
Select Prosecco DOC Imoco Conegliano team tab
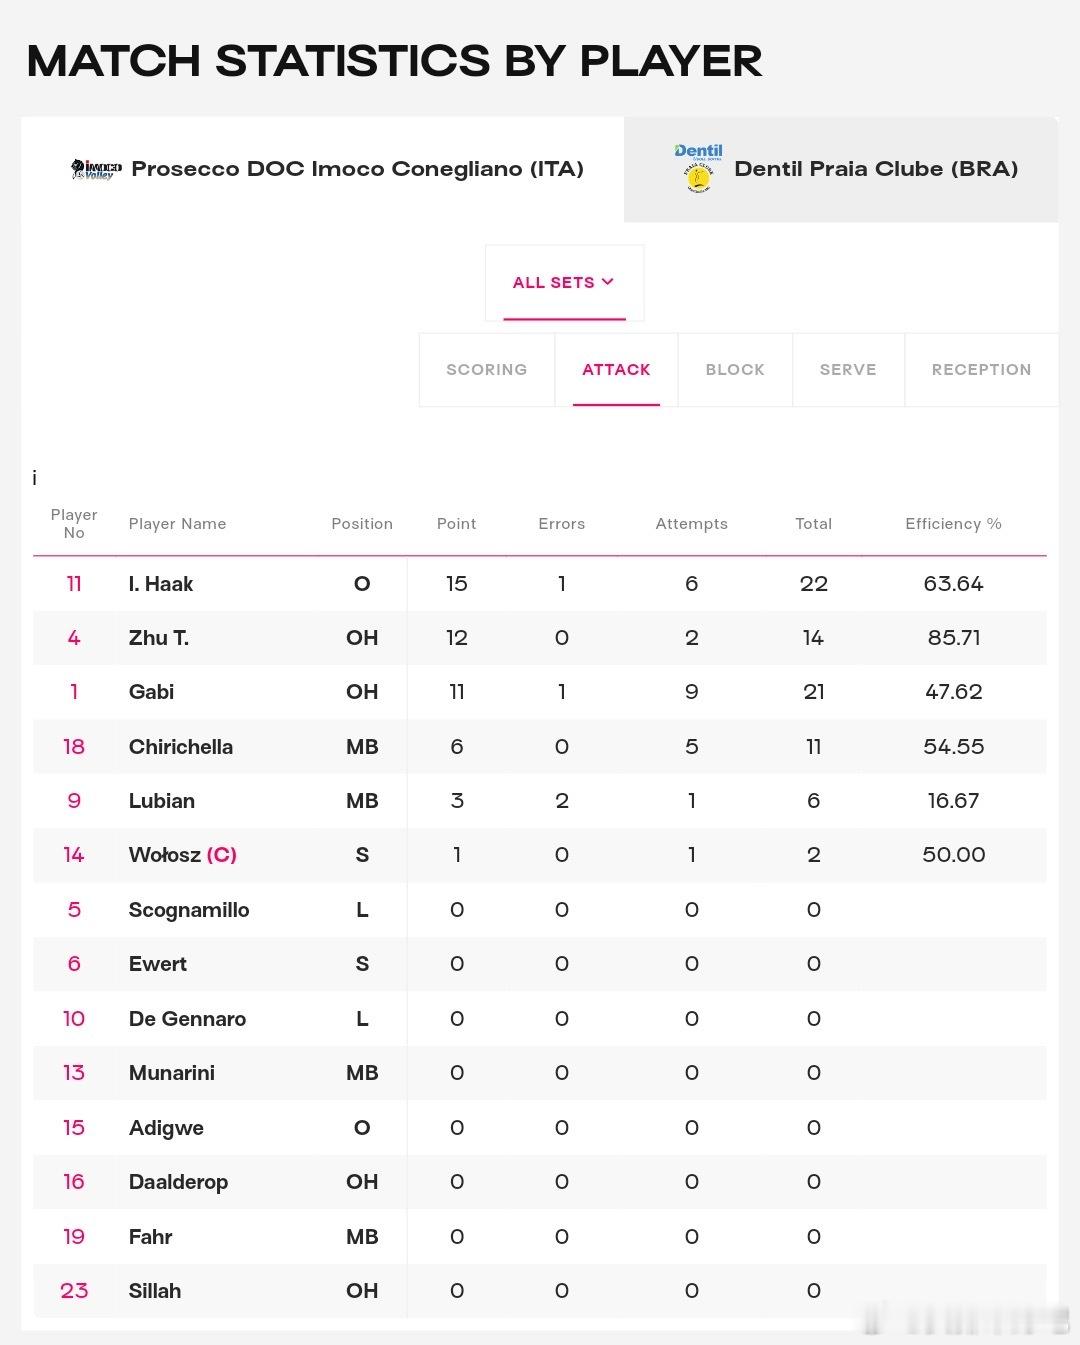point(357,169)
